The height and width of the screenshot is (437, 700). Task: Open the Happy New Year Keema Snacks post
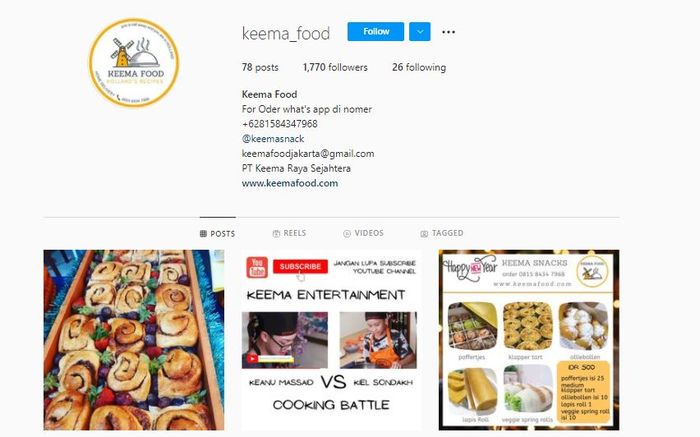coord(529,340)
